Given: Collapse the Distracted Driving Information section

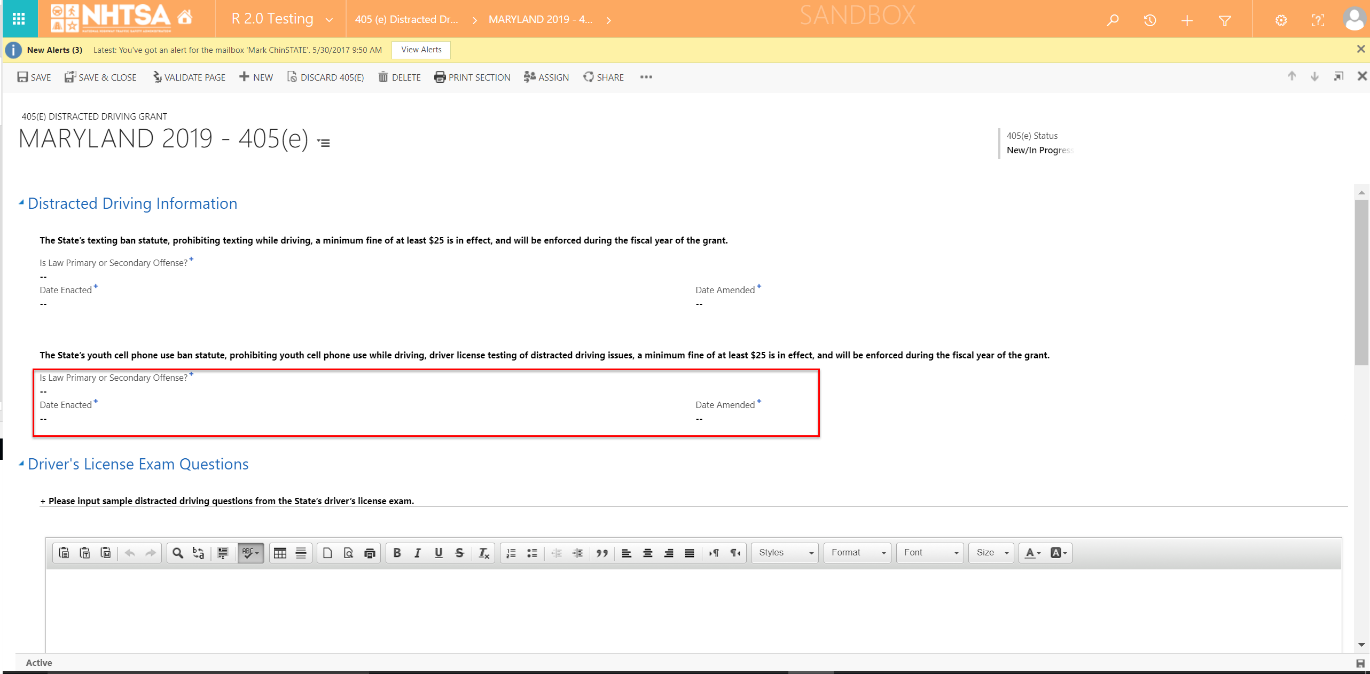Looking at the screenshot, I should (x=22, y=204).
